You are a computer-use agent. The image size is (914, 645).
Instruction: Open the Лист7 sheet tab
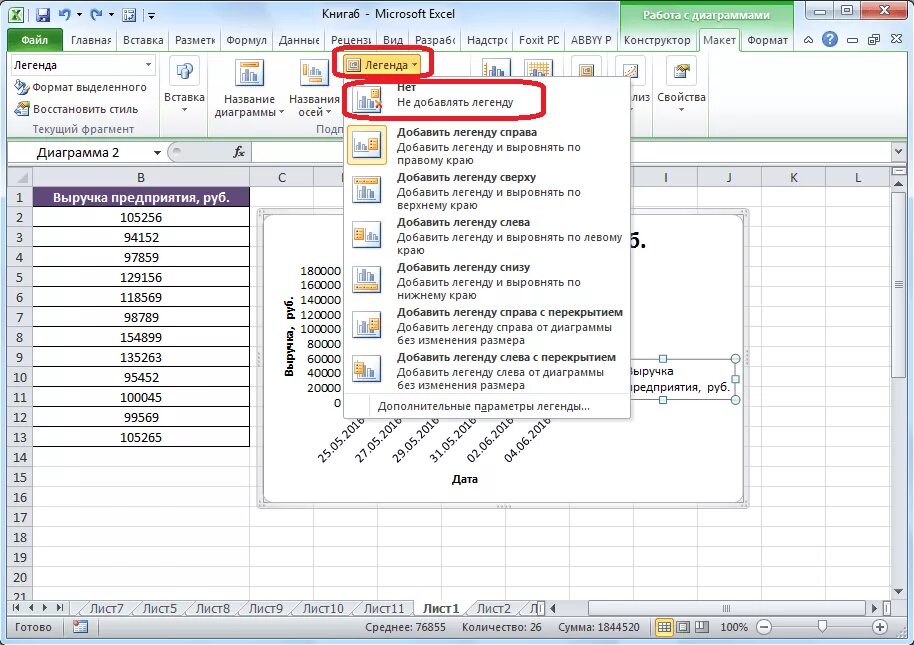[x=106, y=608]
